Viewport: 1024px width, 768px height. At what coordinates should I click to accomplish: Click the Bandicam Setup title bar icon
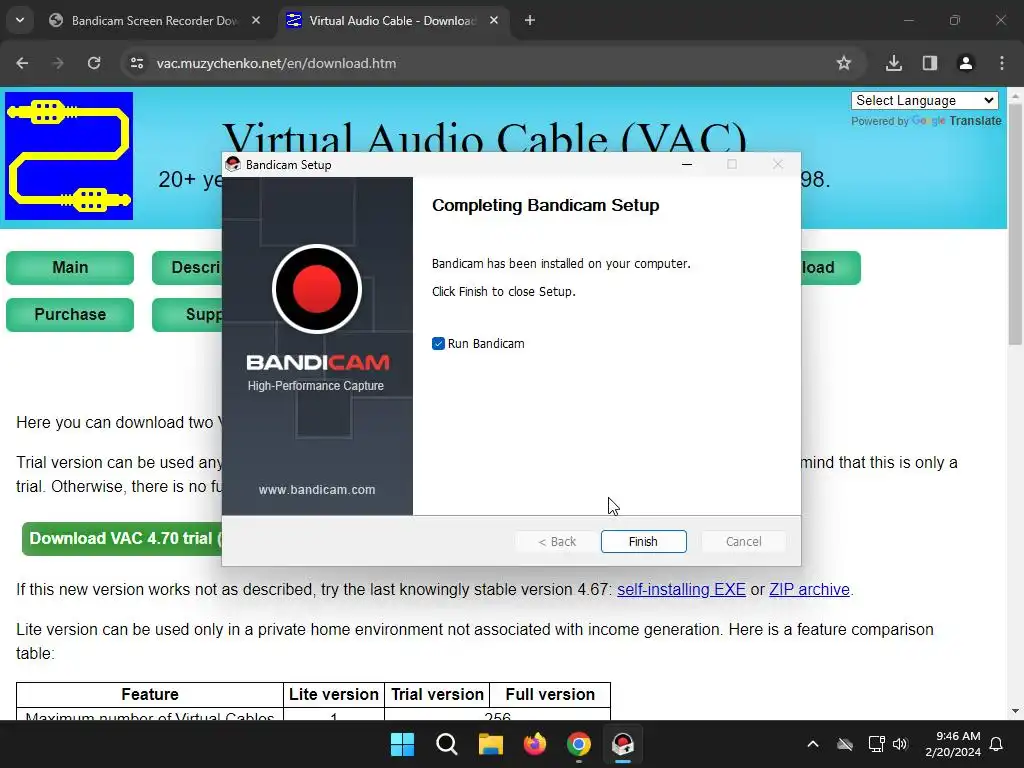[x=233, y=165]
